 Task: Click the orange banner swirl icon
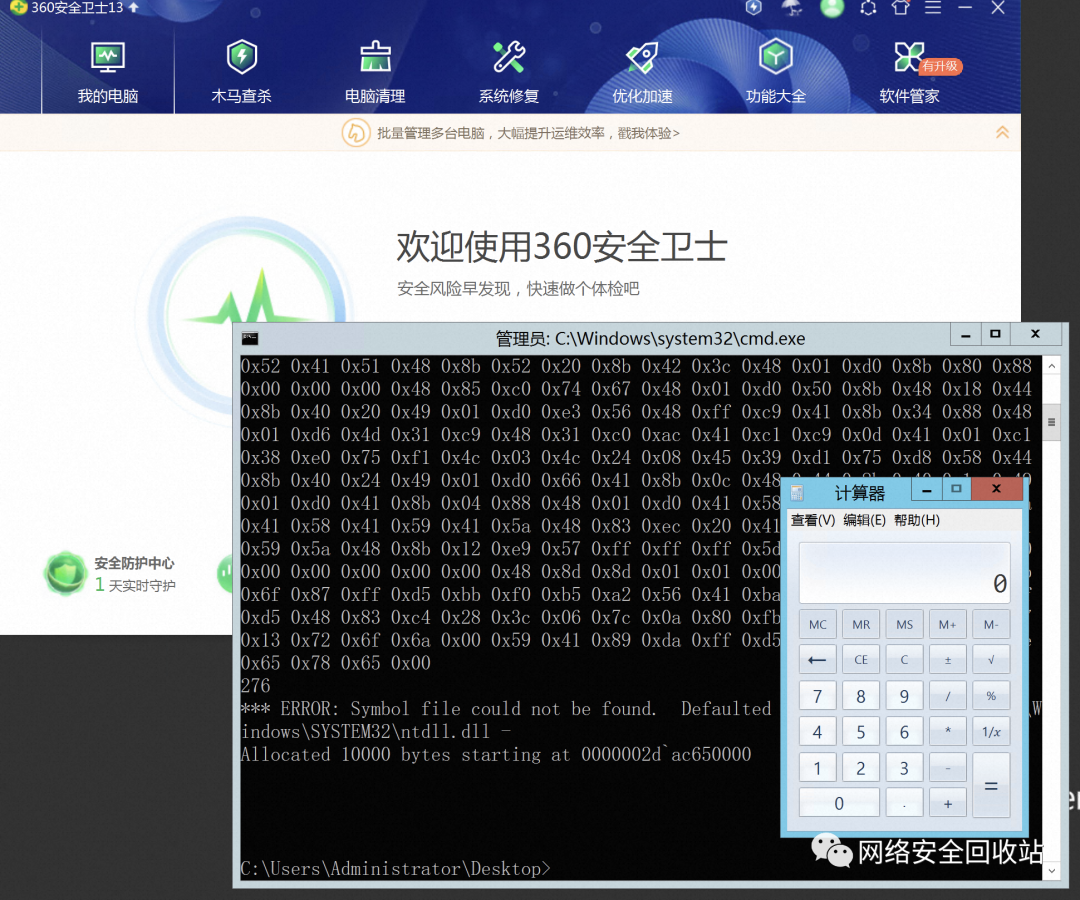click(x=355, y=133)
